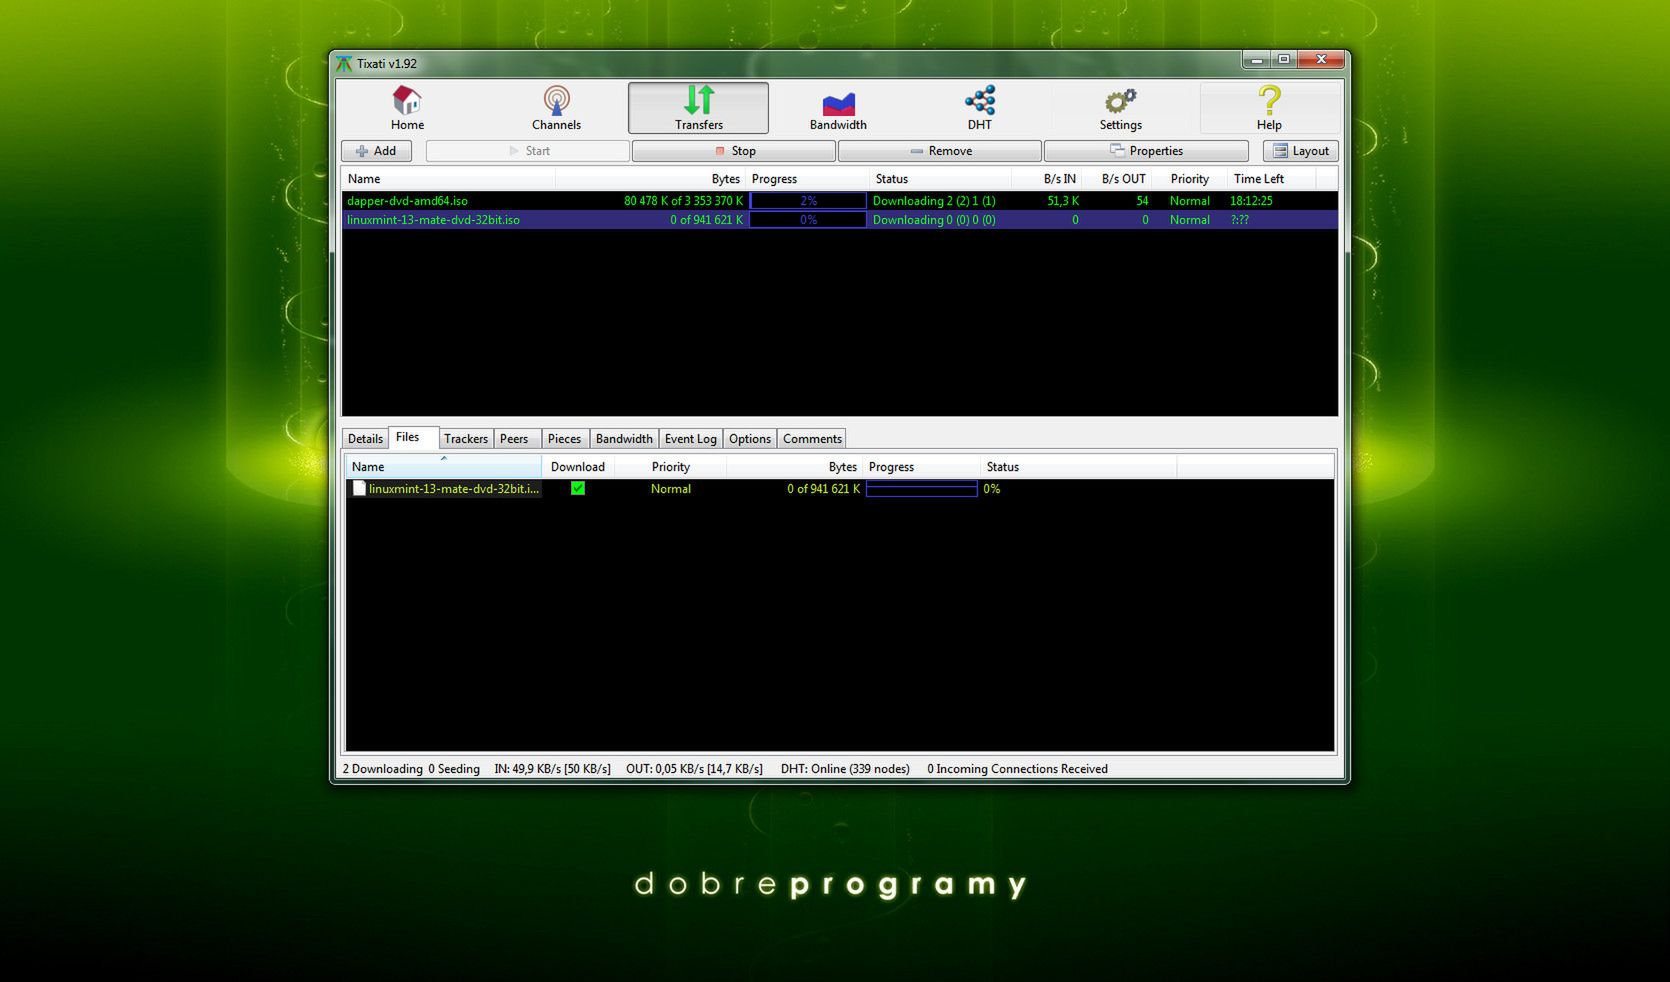Sort by the Time Left column

[1259, 178]
